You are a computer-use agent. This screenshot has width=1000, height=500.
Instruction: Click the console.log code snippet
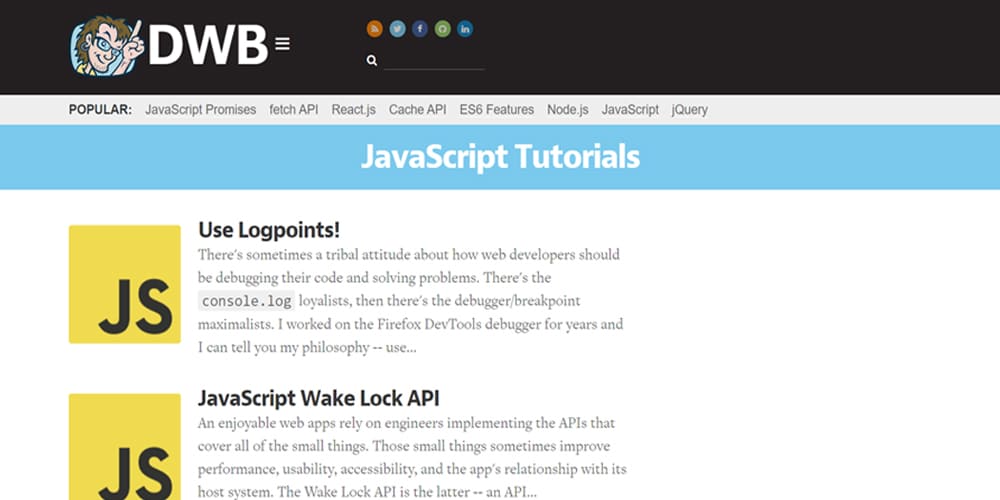coord(246,300)
